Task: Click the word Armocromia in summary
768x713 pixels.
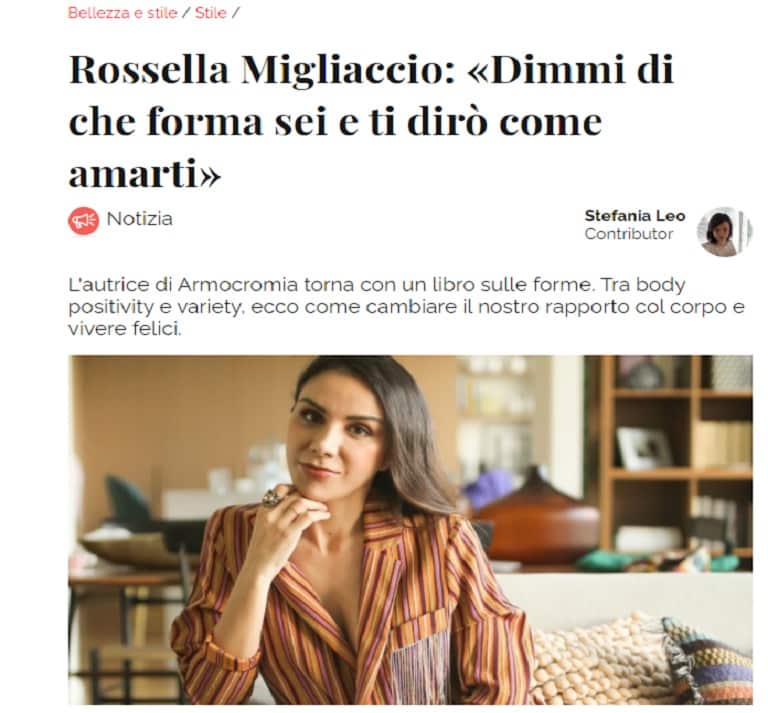Action: click(237, 285)
